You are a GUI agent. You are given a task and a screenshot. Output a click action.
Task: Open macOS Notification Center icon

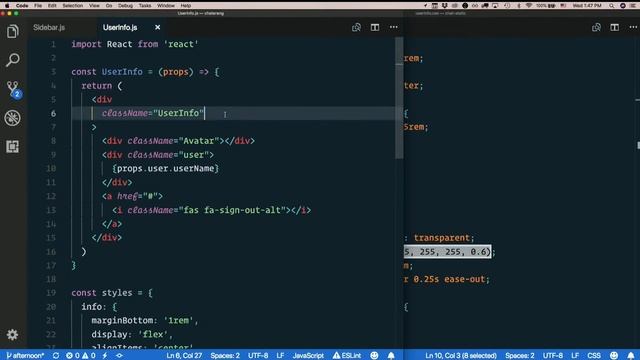[x=634, y=6]
